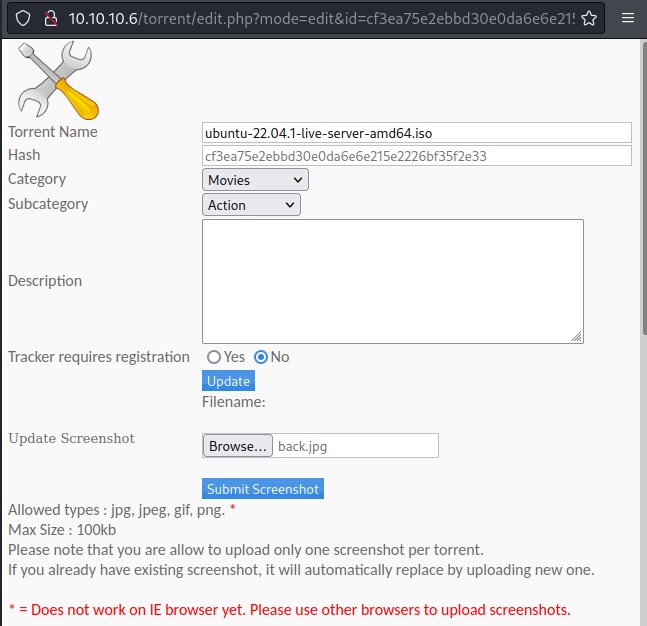The image size is (647, 626).
Task: Click the read-only Hash field
Action: pyautogui.click(x=417, y=156)
